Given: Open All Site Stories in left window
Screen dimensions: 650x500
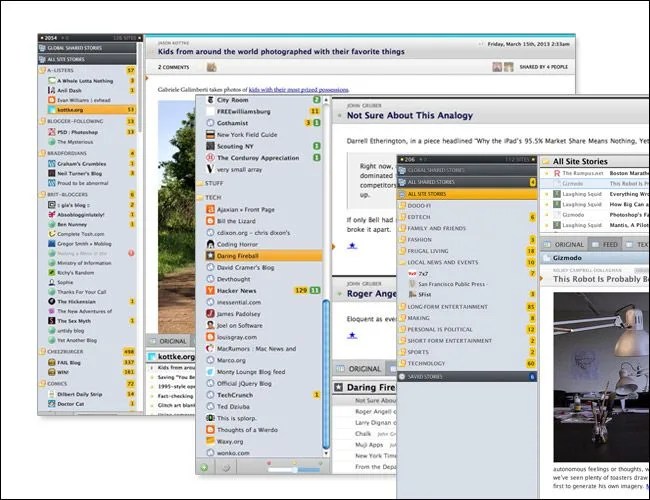Looking at the screenshot, I should pyautogui.click(x=87, y=59).
